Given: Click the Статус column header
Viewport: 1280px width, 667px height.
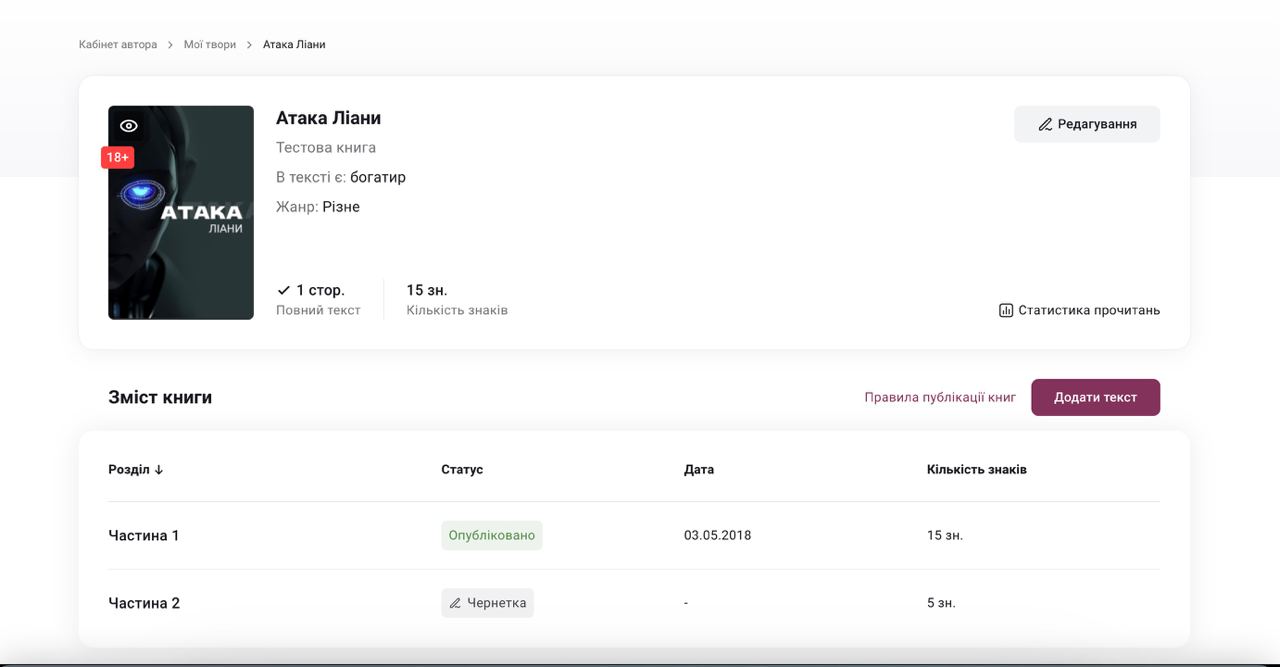Looking at the screenshot, I should click(462, 469).
